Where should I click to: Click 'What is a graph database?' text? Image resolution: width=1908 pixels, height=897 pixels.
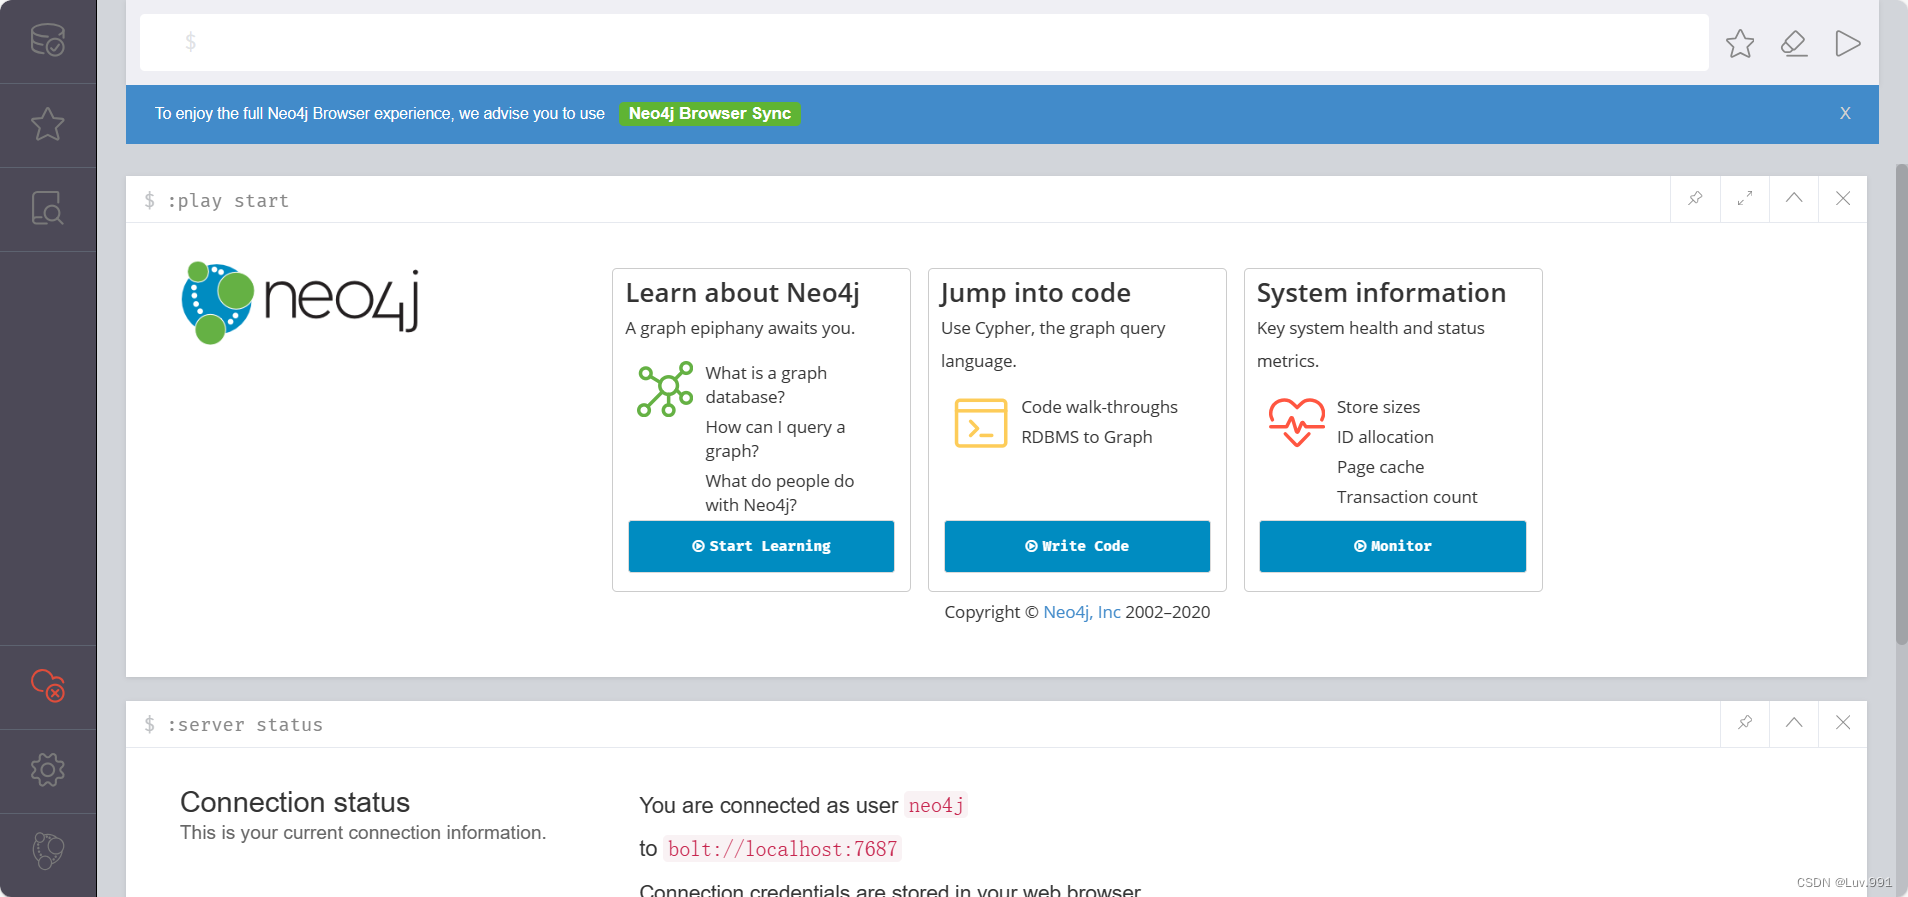coord(766,385)
